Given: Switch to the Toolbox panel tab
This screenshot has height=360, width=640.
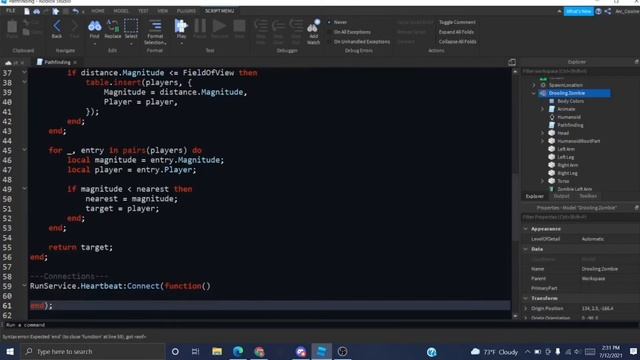Looking at the screenshot, I should point(588,196).
